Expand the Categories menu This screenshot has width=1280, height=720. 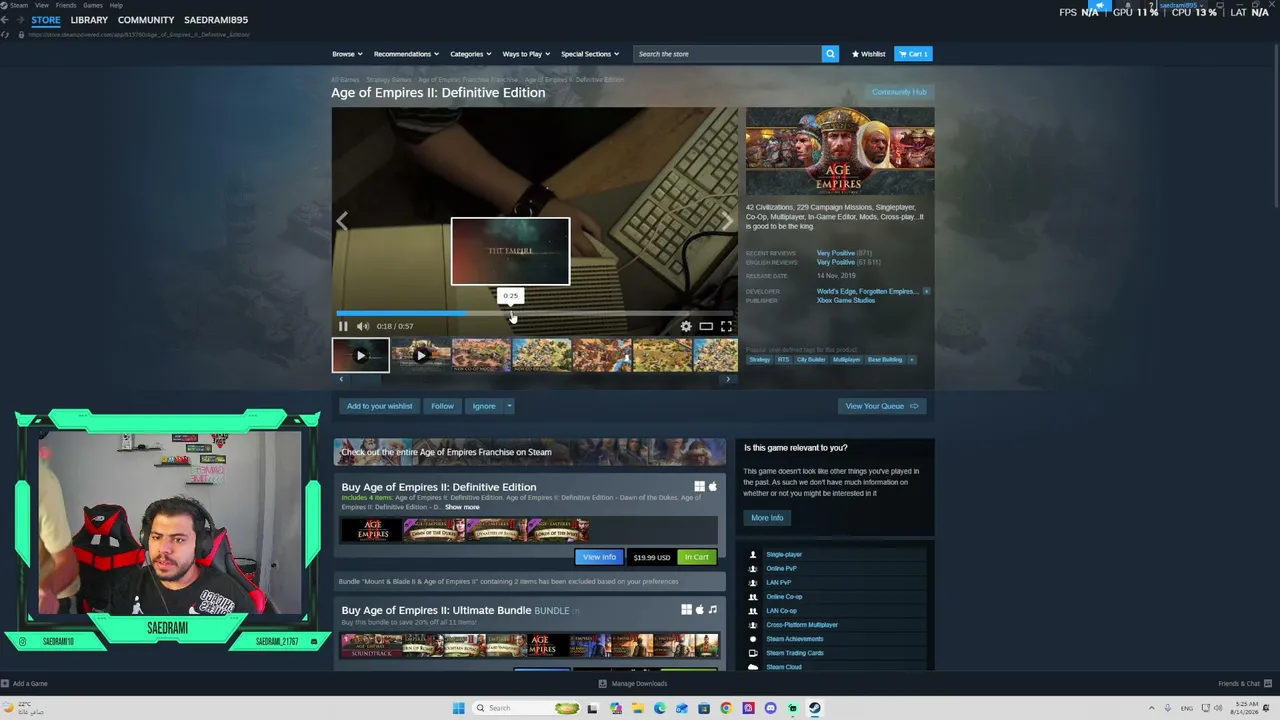click(x=470, y=54)
